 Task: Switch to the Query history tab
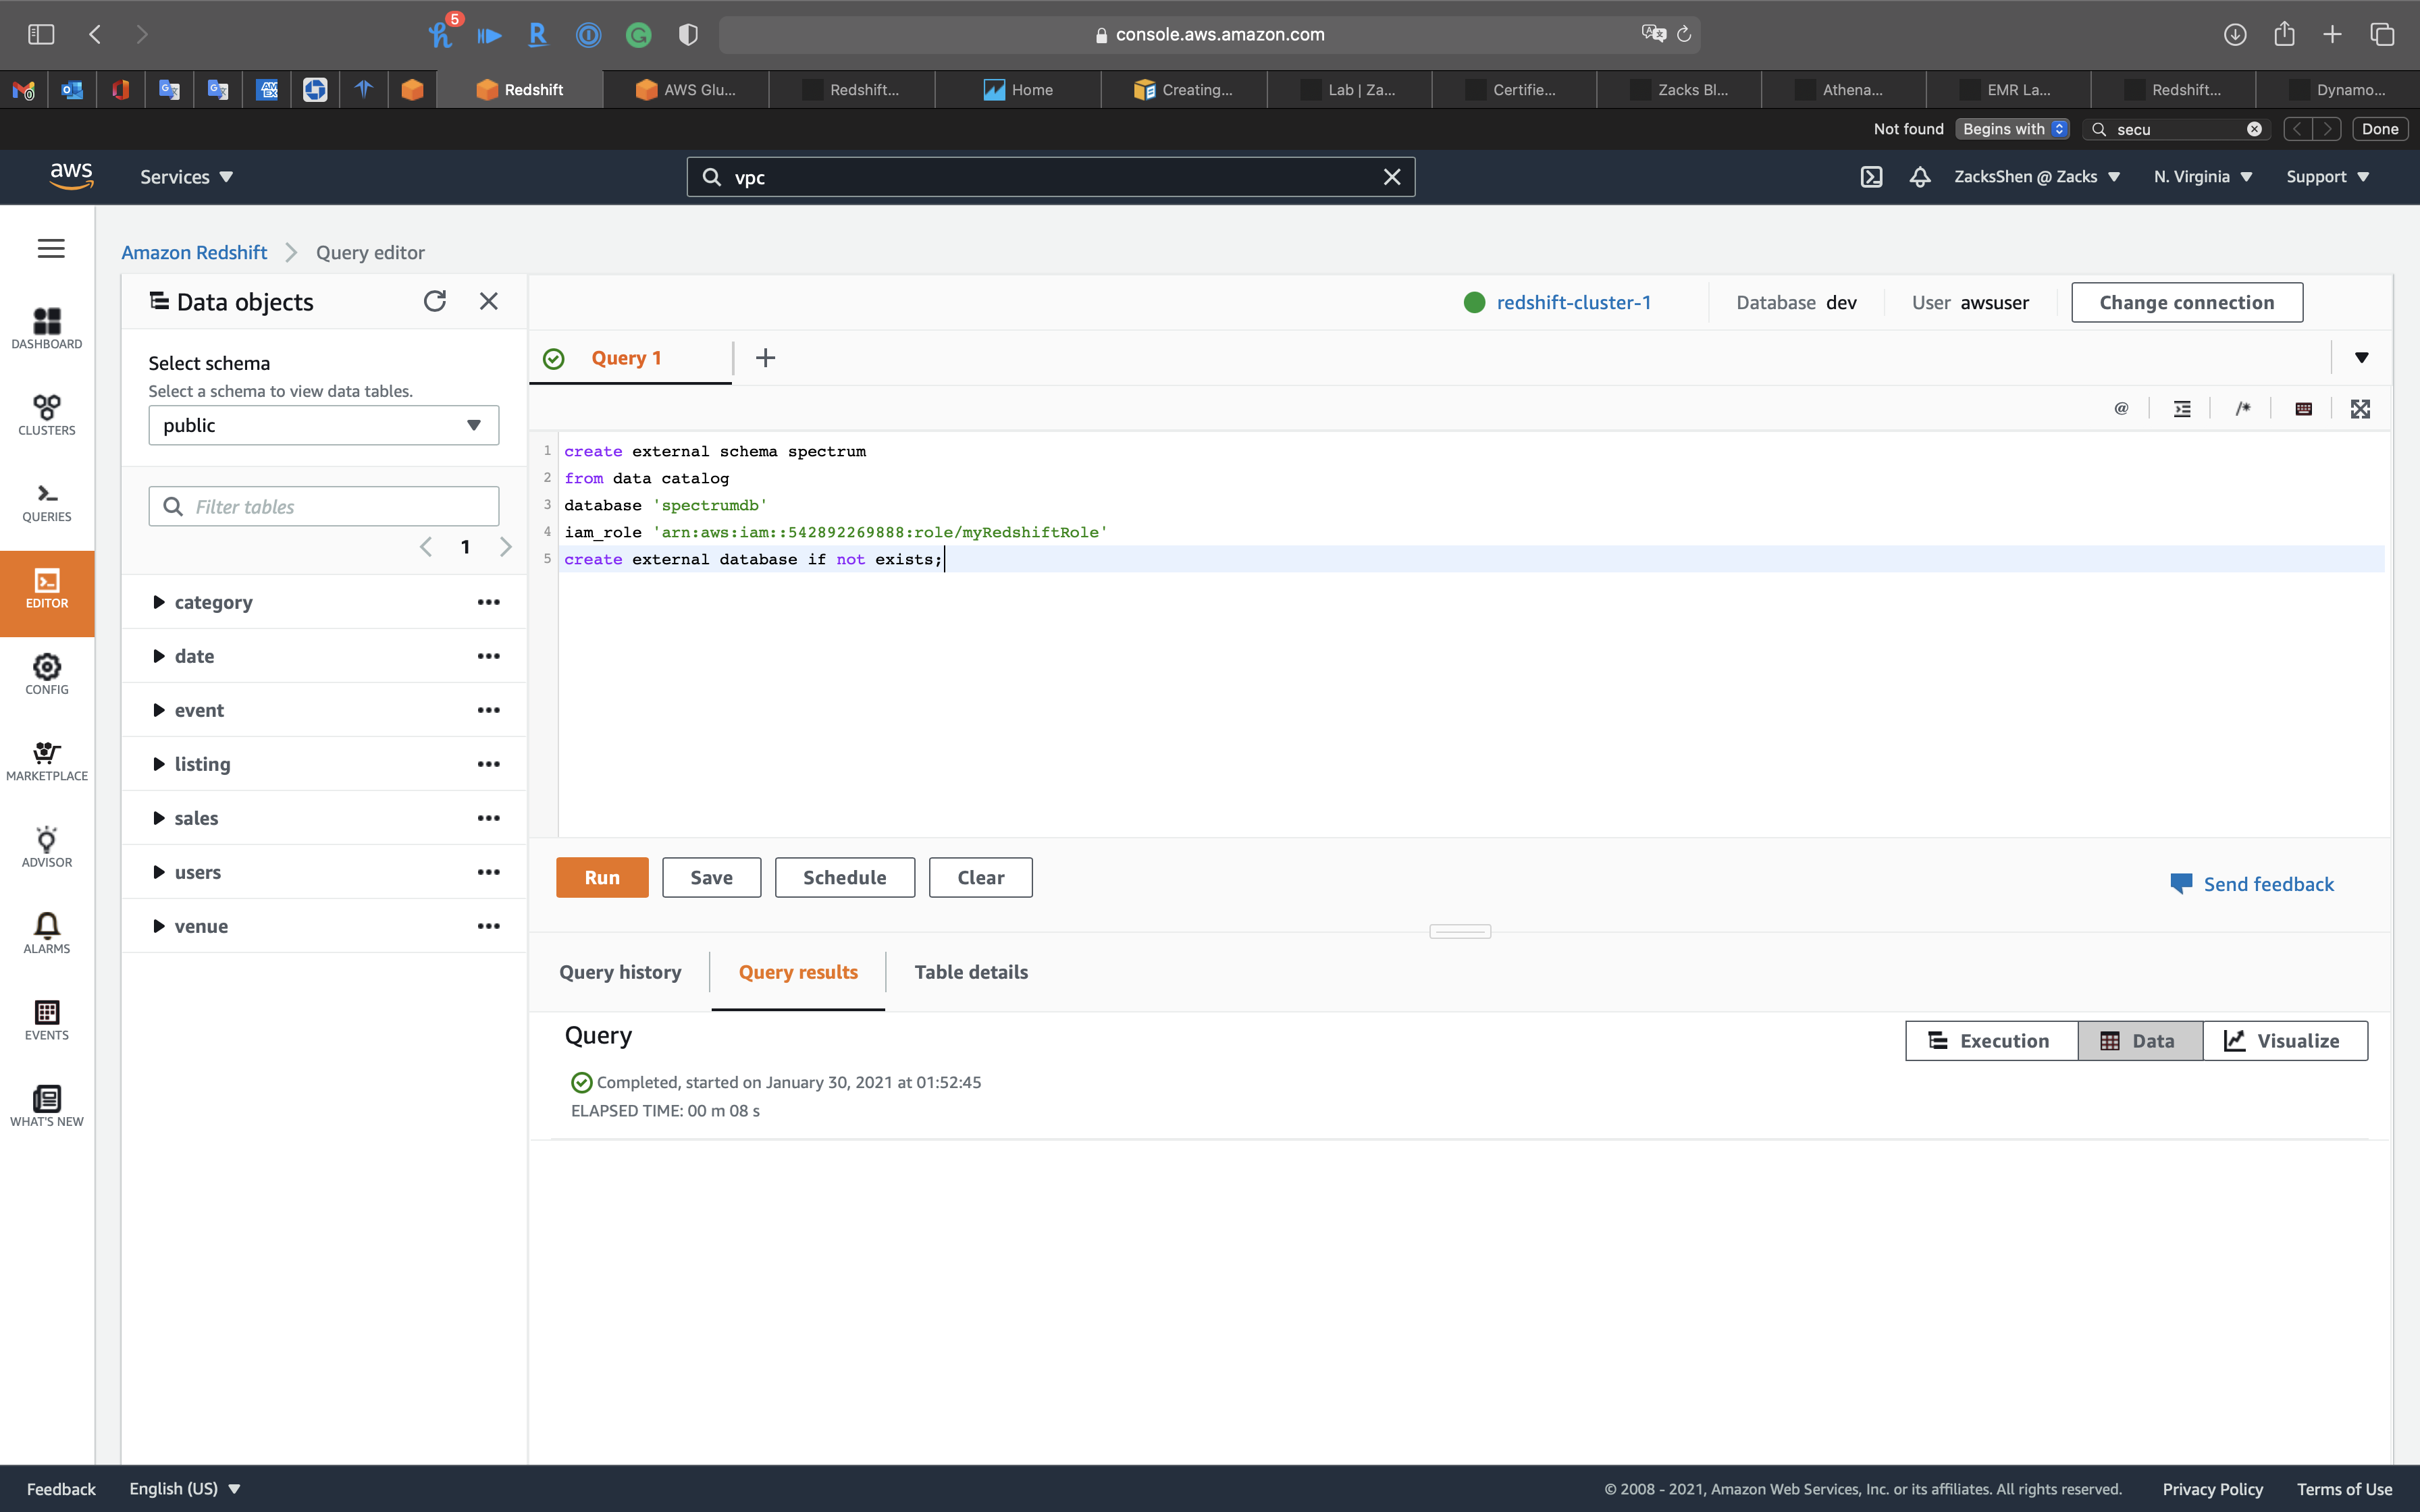(620, 972)
